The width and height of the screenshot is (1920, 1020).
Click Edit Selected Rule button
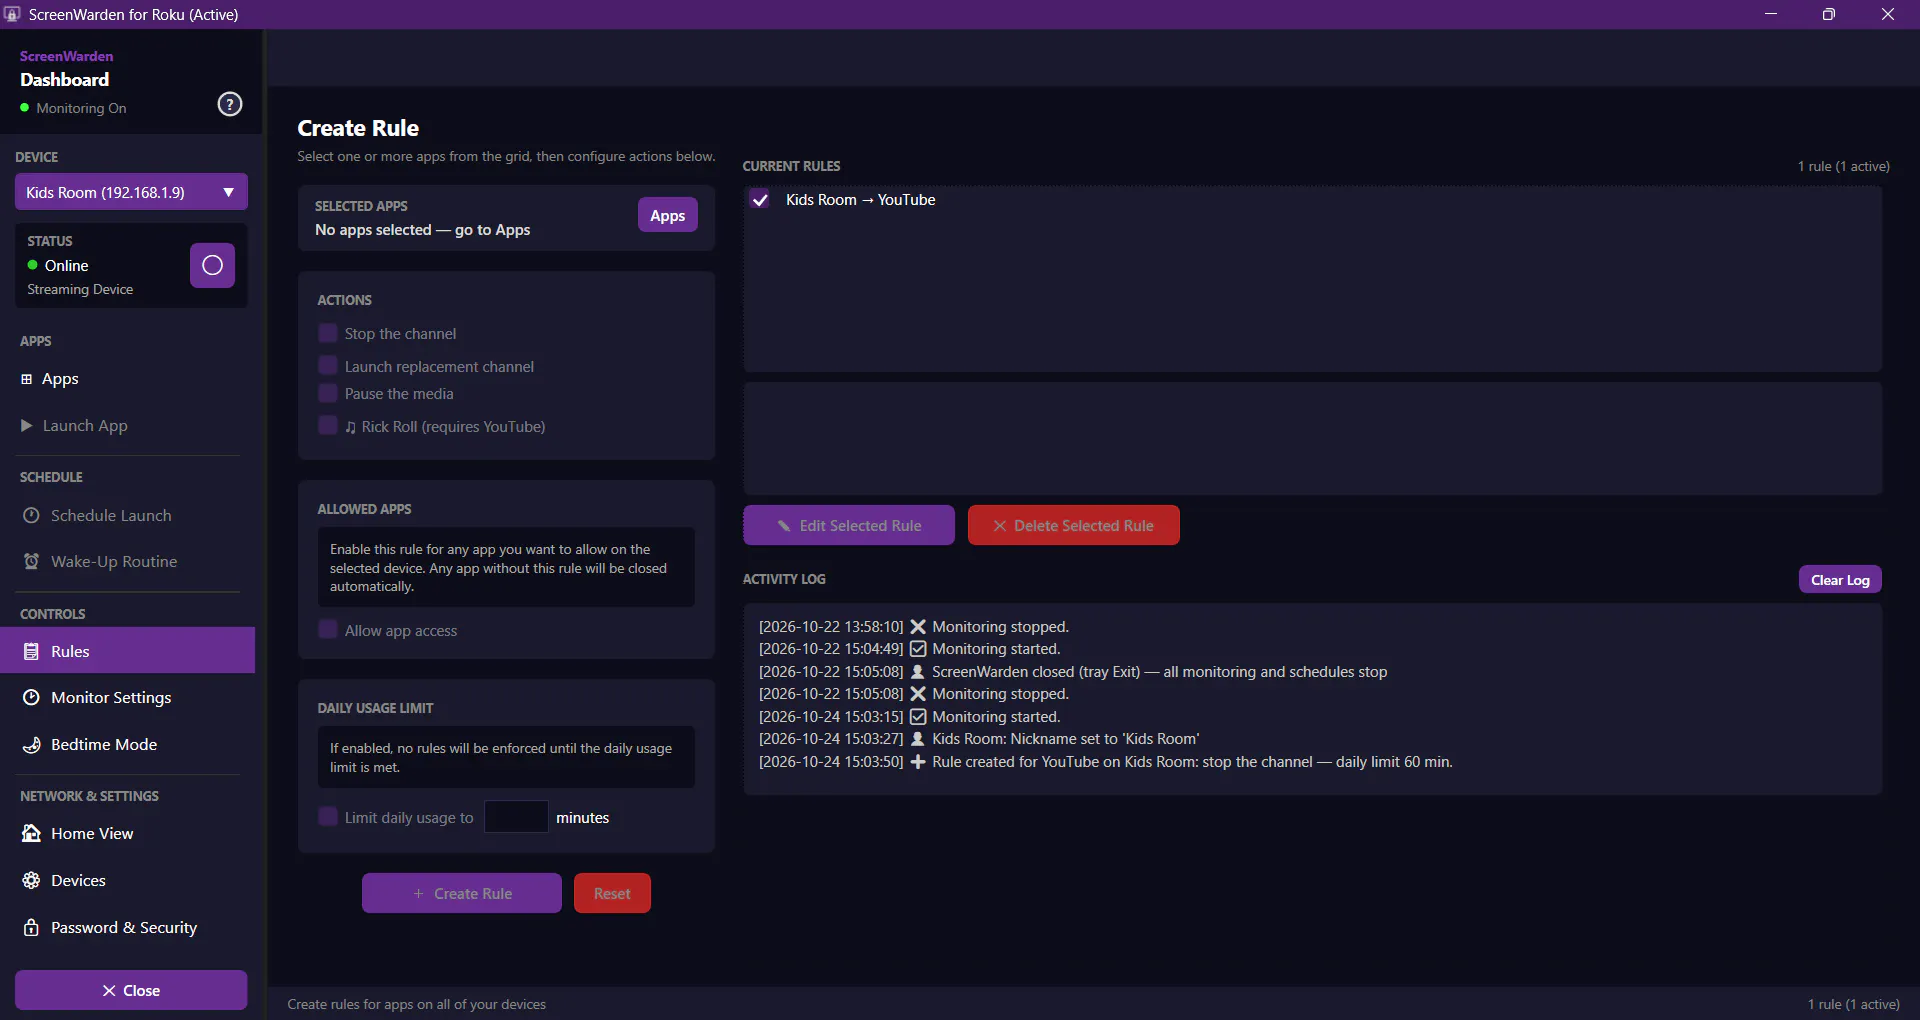coord(849,525)
